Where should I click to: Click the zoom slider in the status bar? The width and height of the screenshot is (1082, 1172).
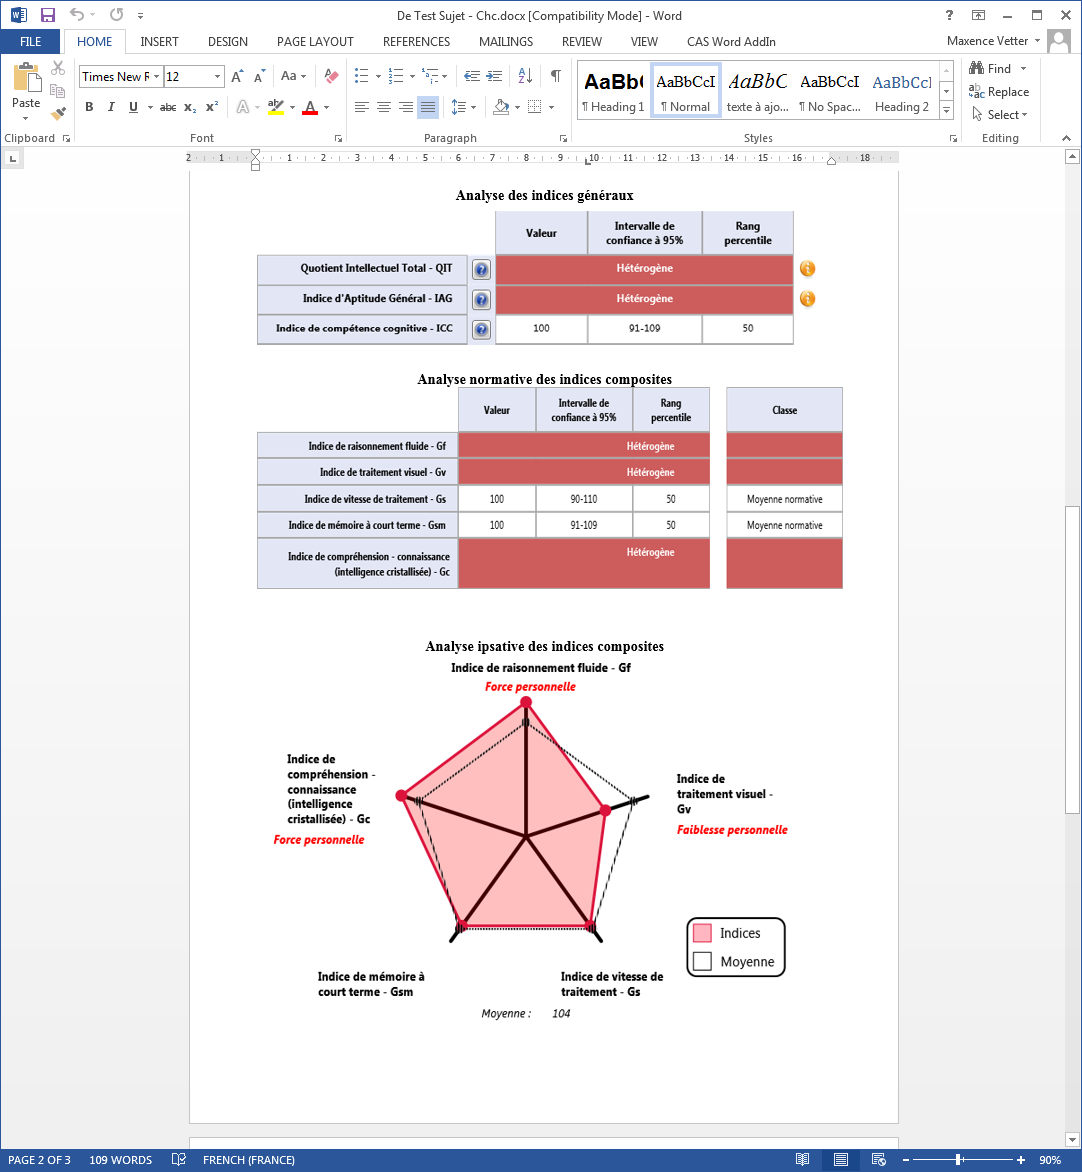958,1160
